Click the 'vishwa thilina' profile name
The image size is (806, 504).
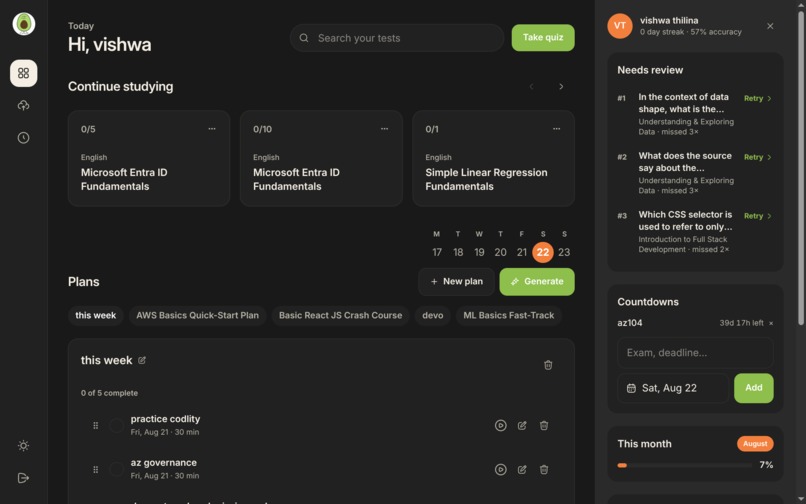pos(669,21)
